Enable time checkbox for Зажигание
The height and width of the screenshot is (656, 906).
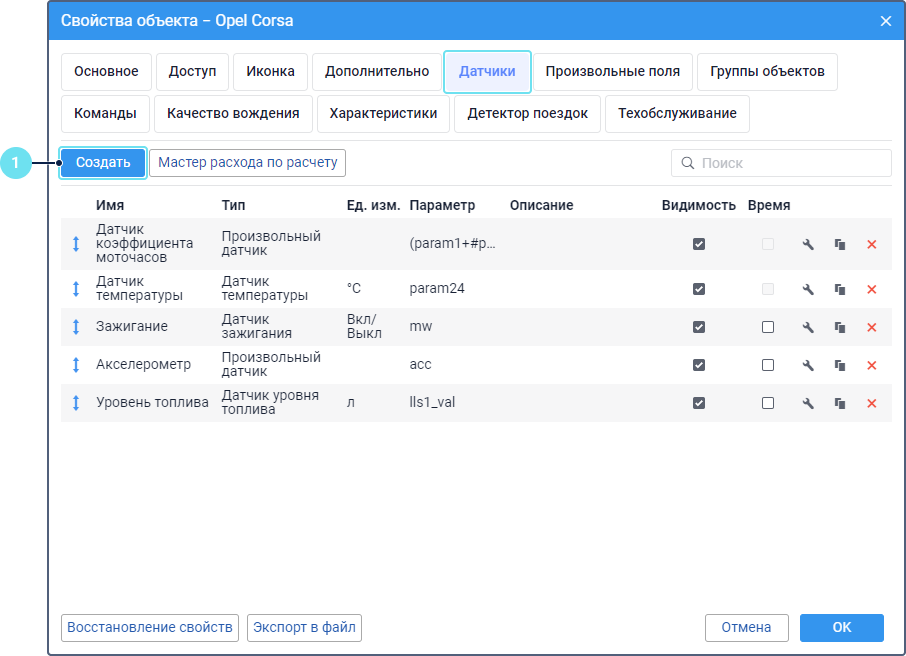768,327
